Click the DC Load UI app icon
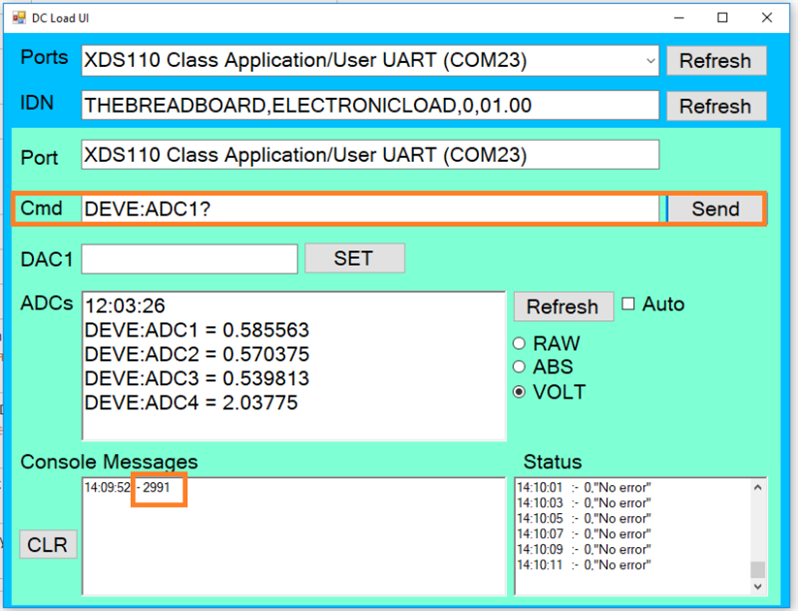 (18, 17)
